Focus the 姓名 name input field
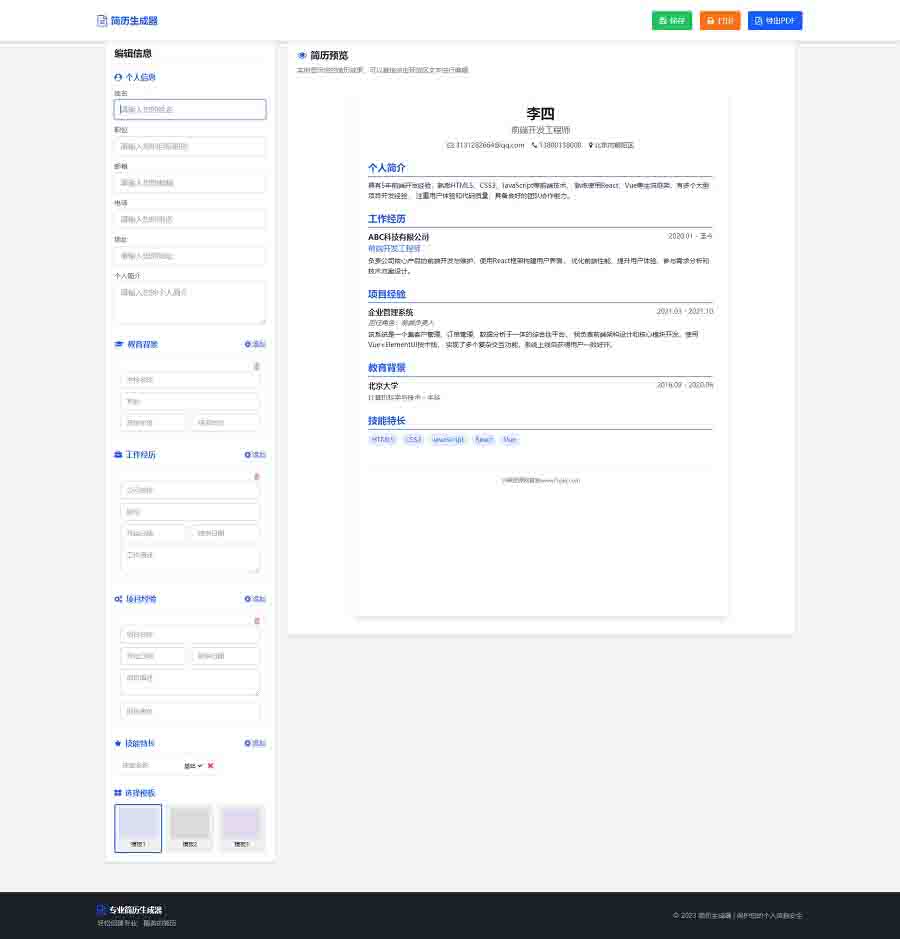 point(190,109)
